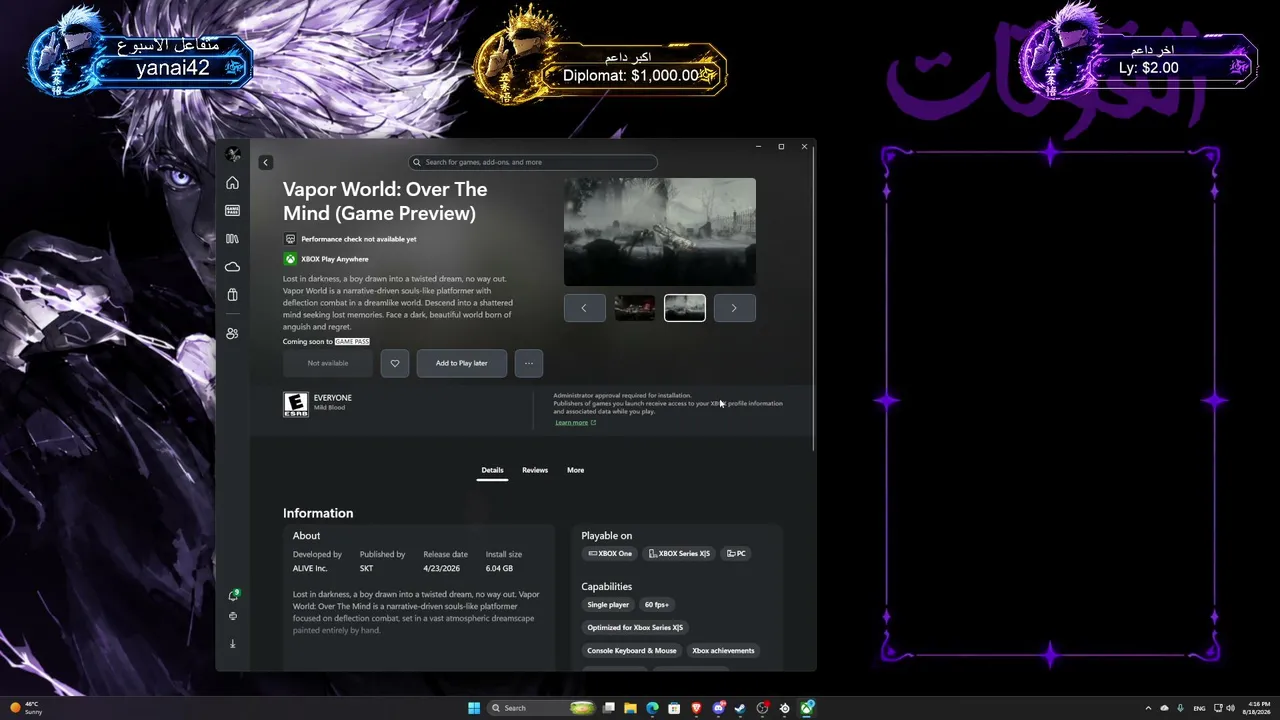Viewport: 1280px width, 720px height.
Task: Click the Performance check icon
Action: pyautogui.click(x=290, y=239)
